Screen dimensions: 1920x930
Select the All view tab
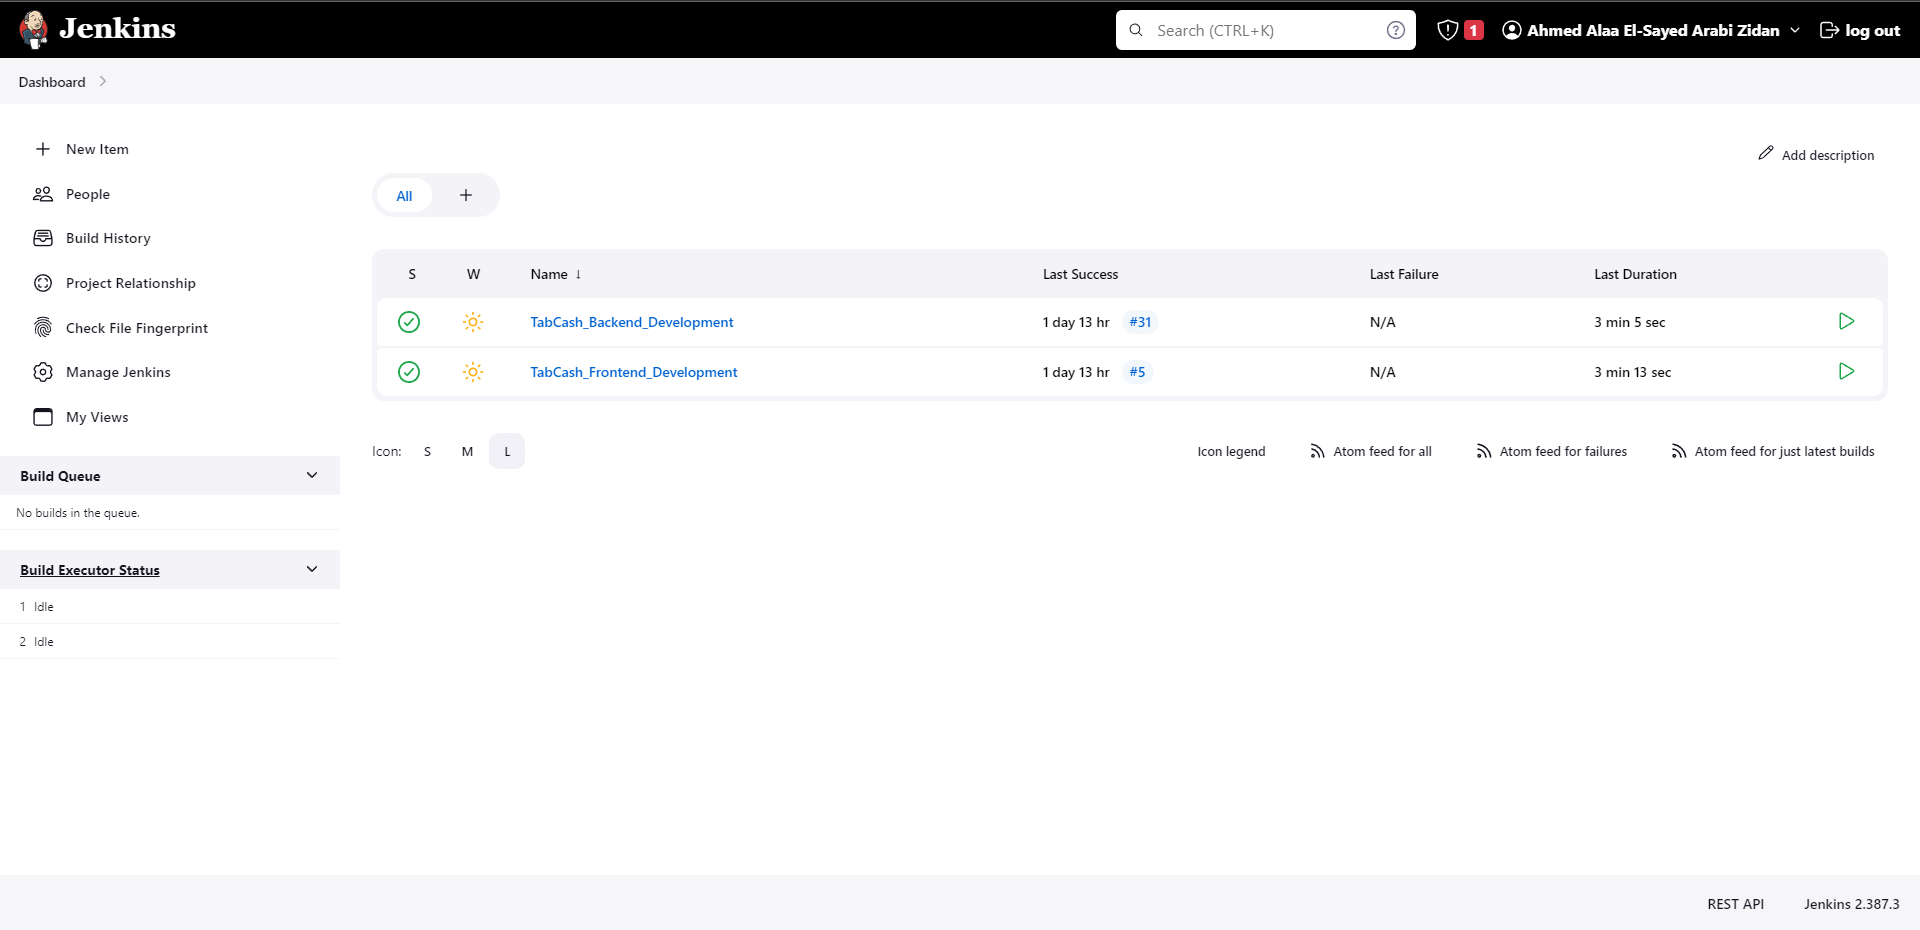click(404, 195)
